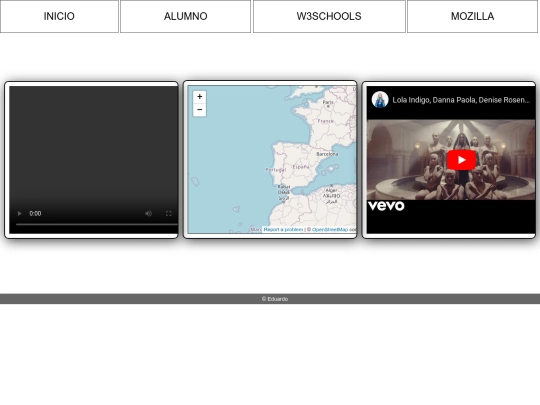
Task: Play the YouTube video
Action: (x=461, y=160)
